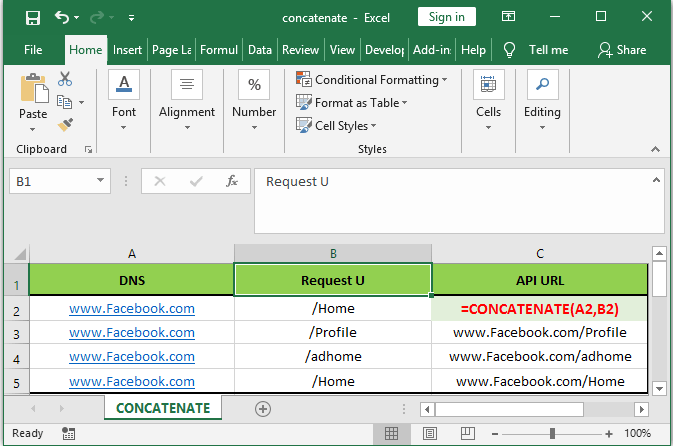Select the Home ribbon tab

85,50
